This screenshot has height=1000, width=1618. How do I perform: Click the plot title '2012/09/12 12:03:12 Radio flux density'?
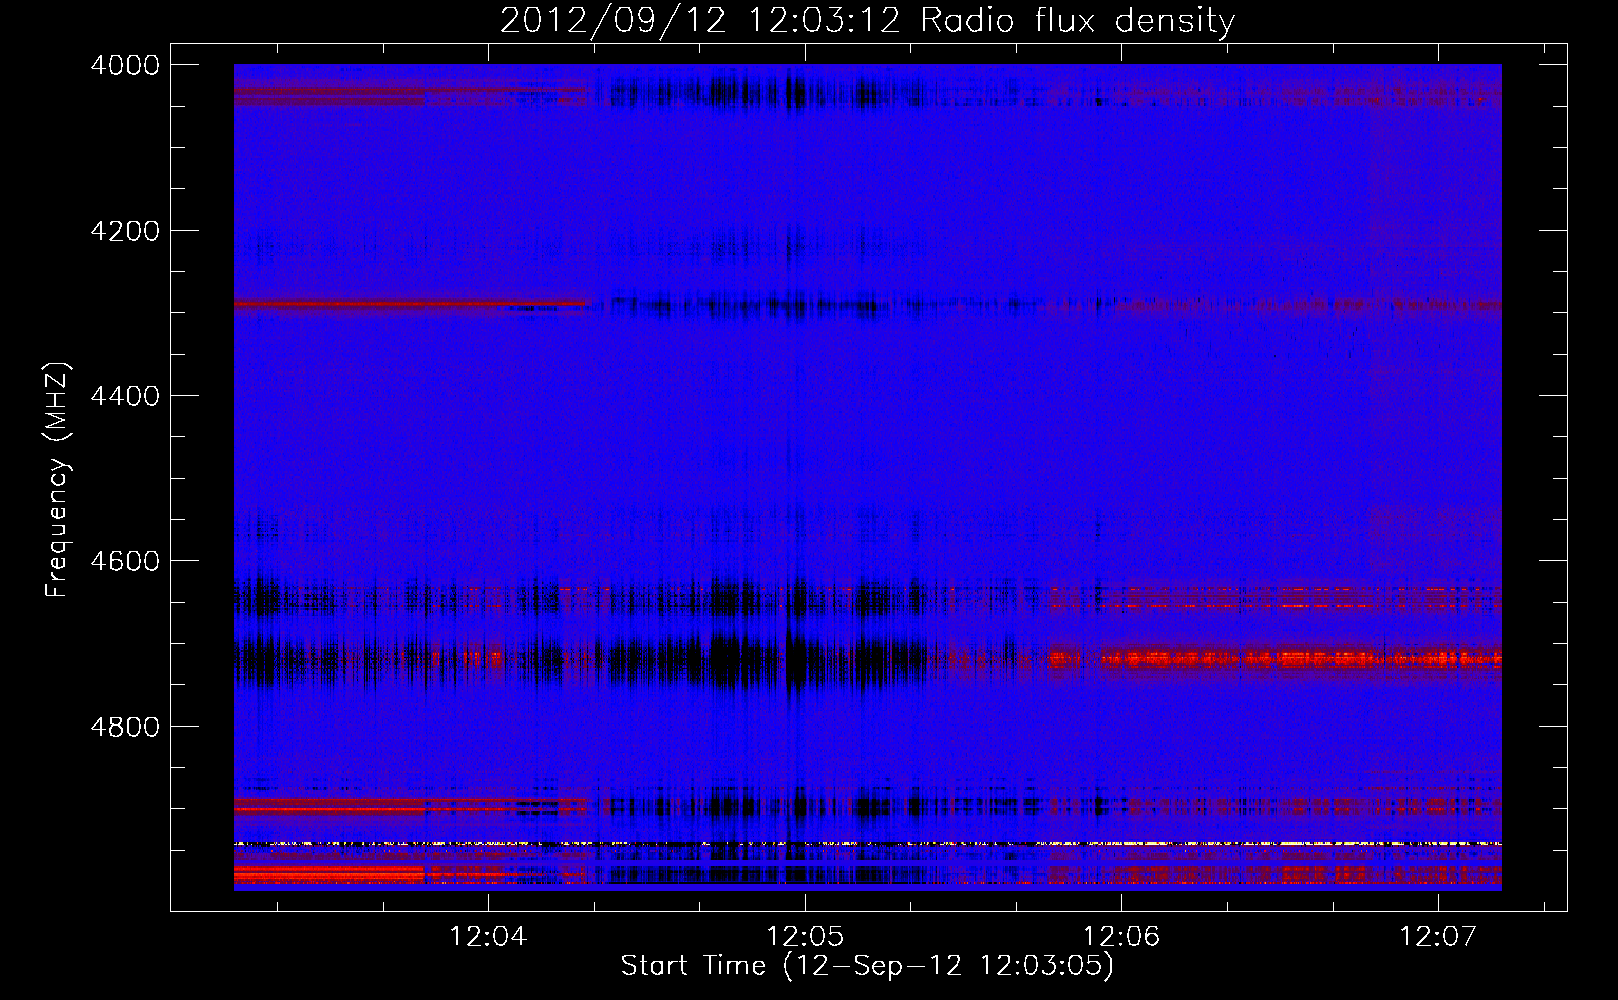867,20
